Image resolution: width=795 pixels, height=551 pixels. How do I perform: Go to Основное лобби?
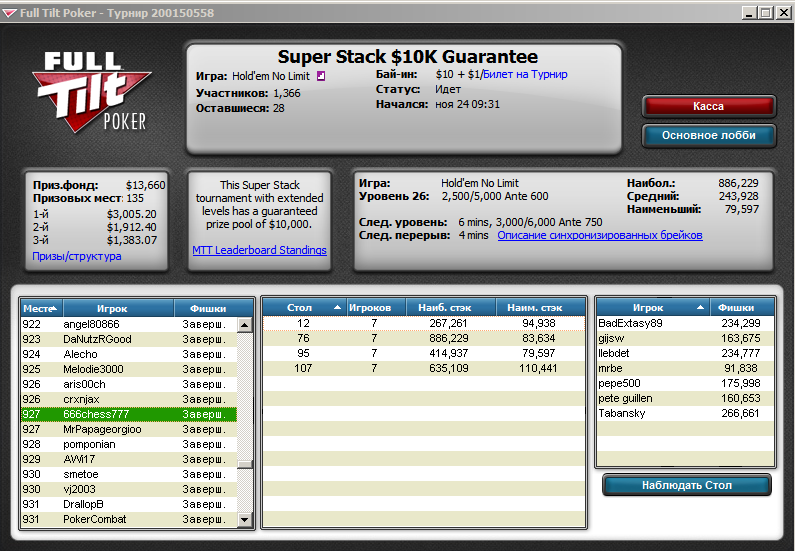click(708, 135)
